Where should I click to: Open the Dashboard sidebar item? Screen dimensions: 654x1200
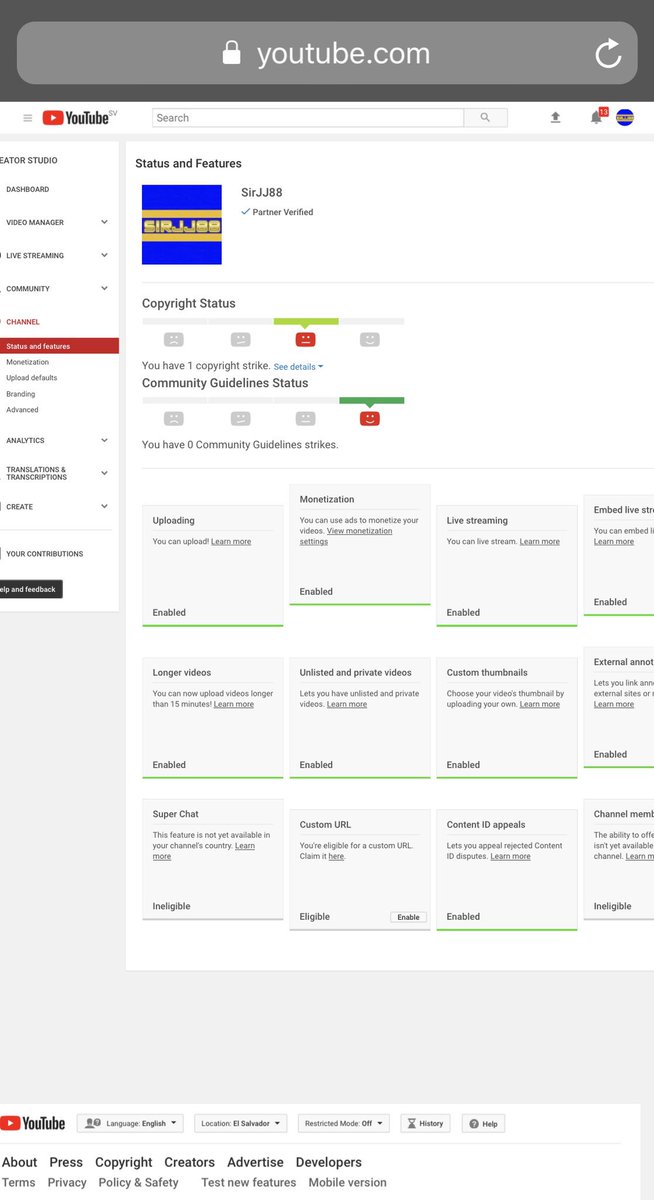pos(27,189)
